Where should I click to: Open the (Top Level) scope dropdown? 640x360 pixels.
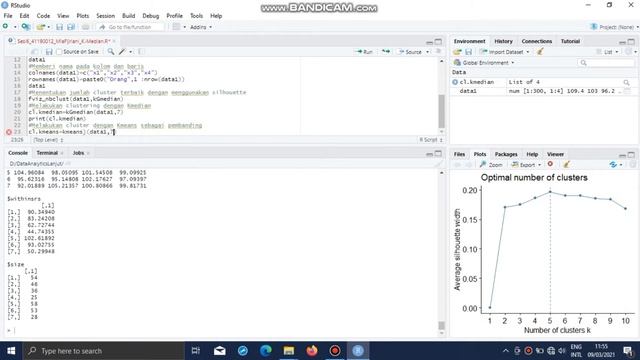click(x=48, y=140)
